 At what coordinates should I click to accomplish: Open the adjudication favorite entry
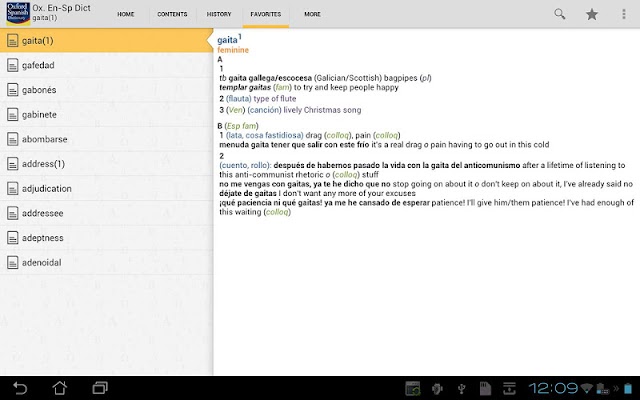click(107, 189)
